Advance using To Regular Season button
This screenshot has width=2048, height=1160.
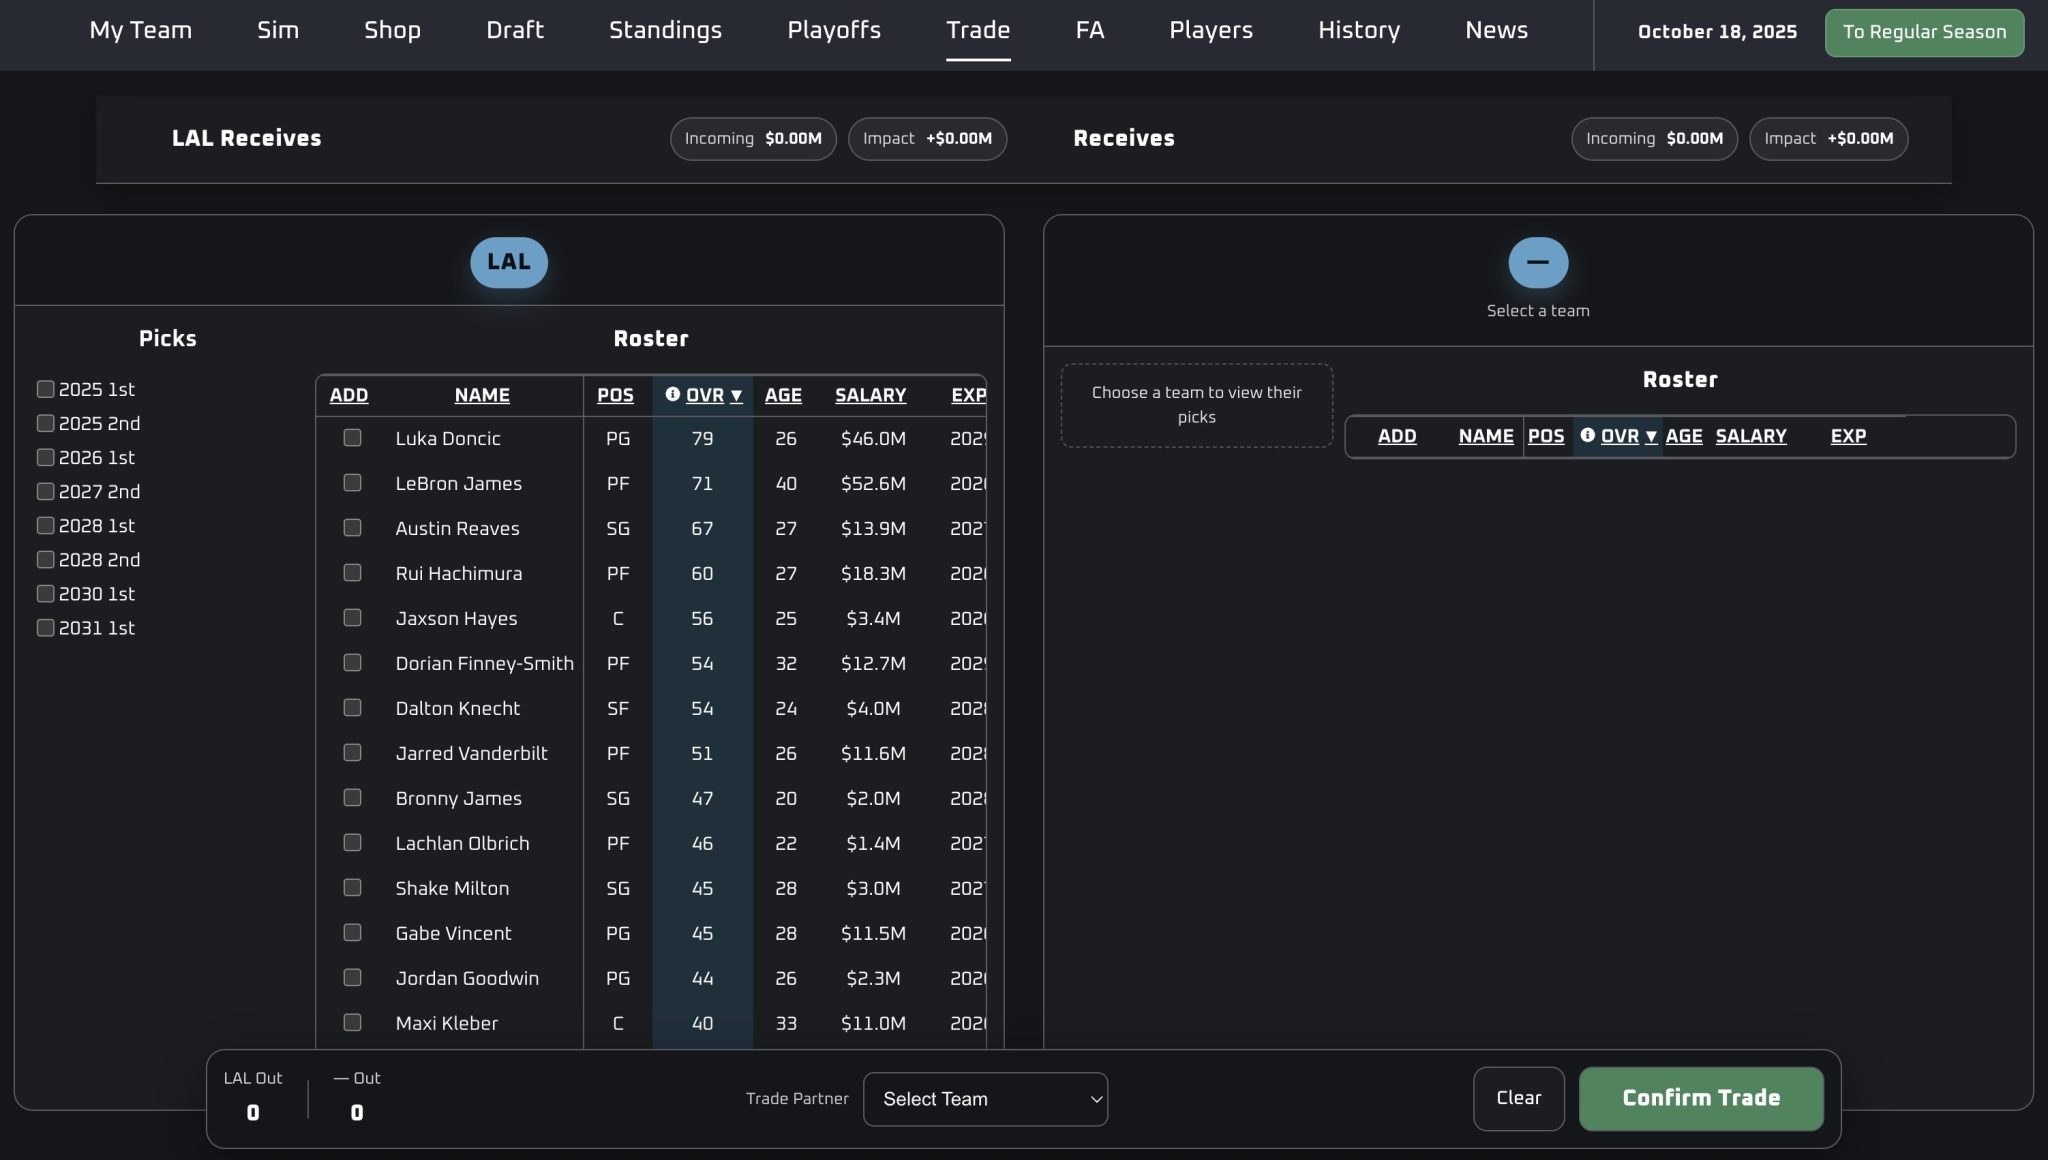tap(1924, 32)
